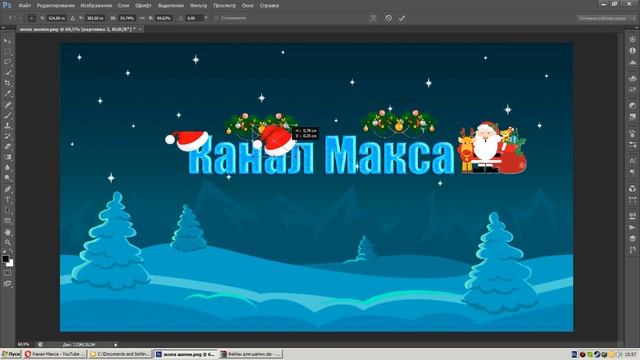The image size is (640, 360).
Task: Select the Crop tool
Action: (x=7, y=83)
